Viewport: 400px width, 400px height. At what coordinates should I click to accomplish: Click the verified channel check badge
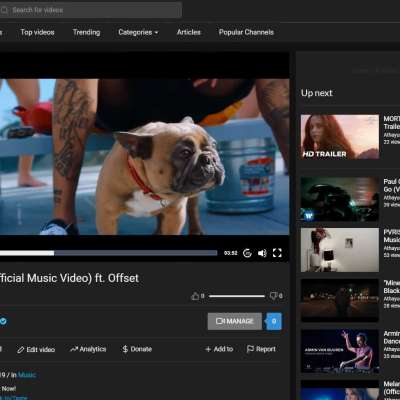click(3, 321)
